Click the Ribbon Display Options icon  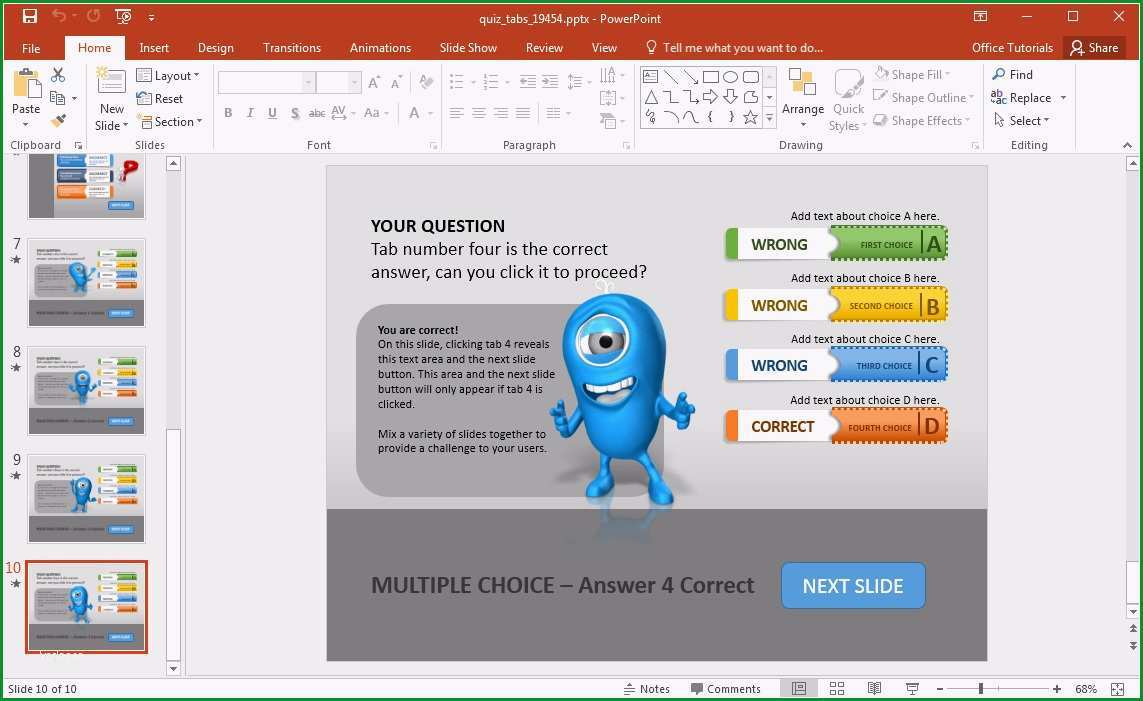(x=980, y=17)
